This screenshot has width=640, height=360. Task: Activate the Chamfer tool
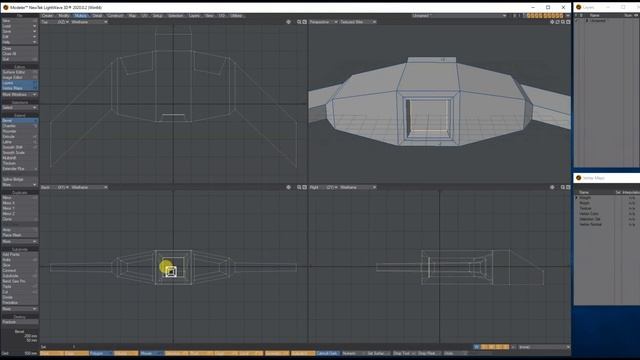[x=19, y=126]
